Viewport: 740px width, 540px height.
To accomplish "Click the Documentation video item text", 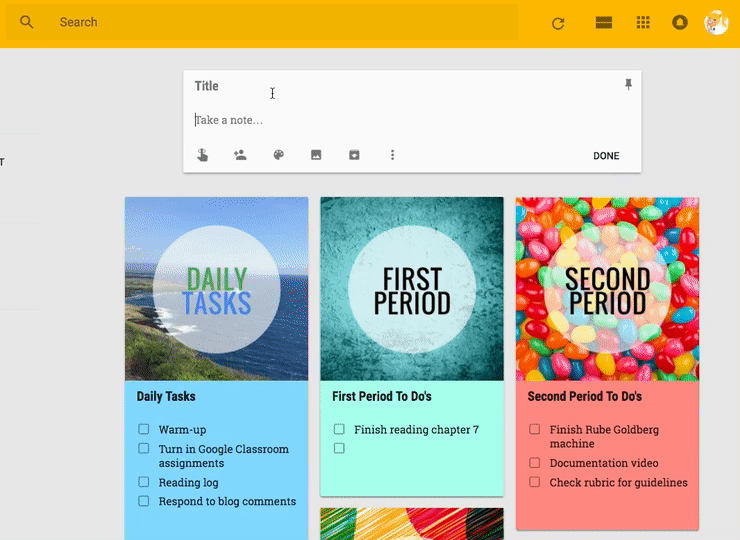I will pyautogui.click(x=604, y=463).
